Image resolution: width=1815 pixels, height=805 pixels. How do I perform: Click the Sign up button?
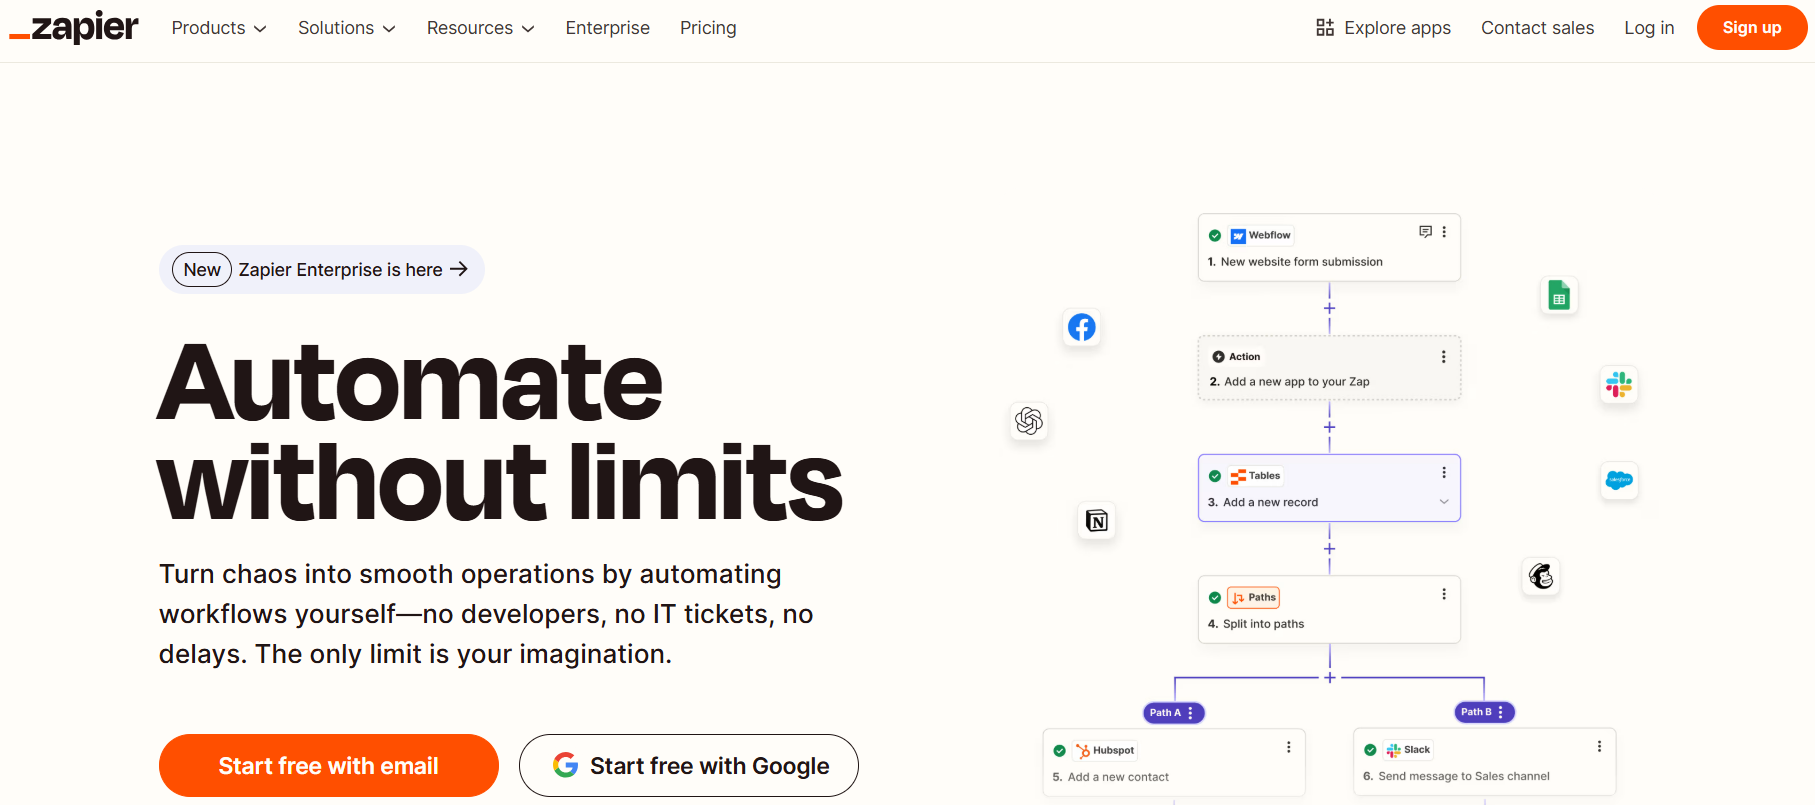pos(1751,27)
